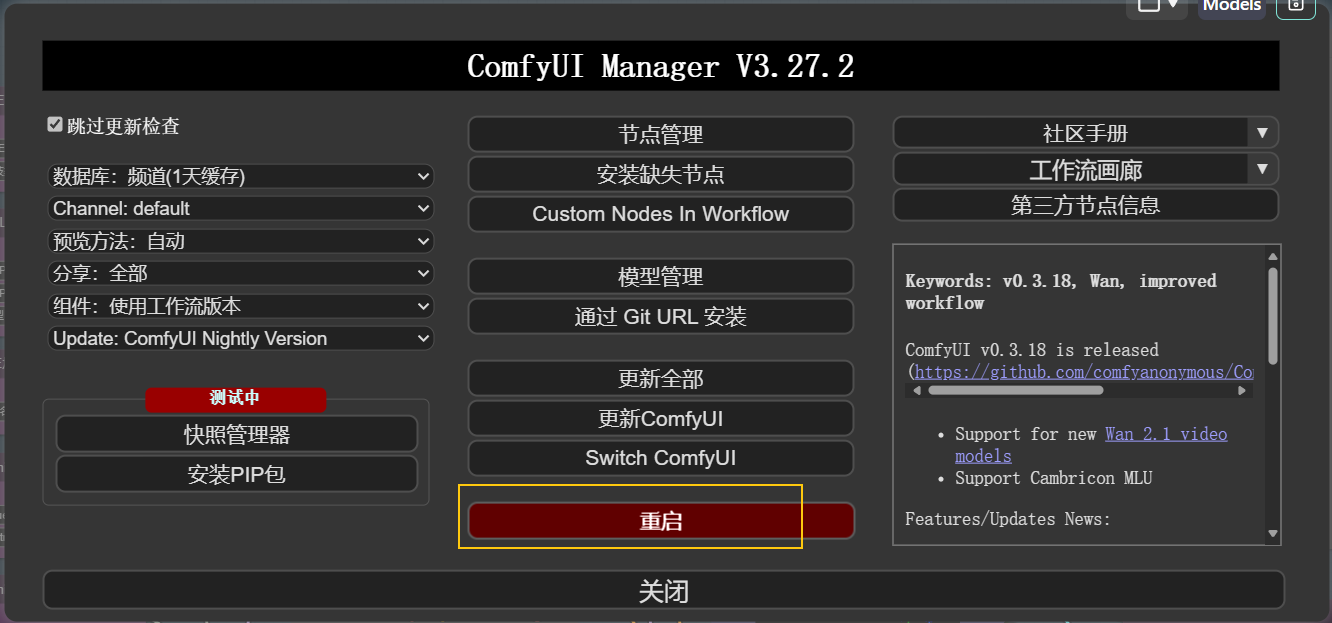
Task: Click 'Keywords: v0.3.18, Wan, improved workflow' text
Action: click(x=1061, y=292)
